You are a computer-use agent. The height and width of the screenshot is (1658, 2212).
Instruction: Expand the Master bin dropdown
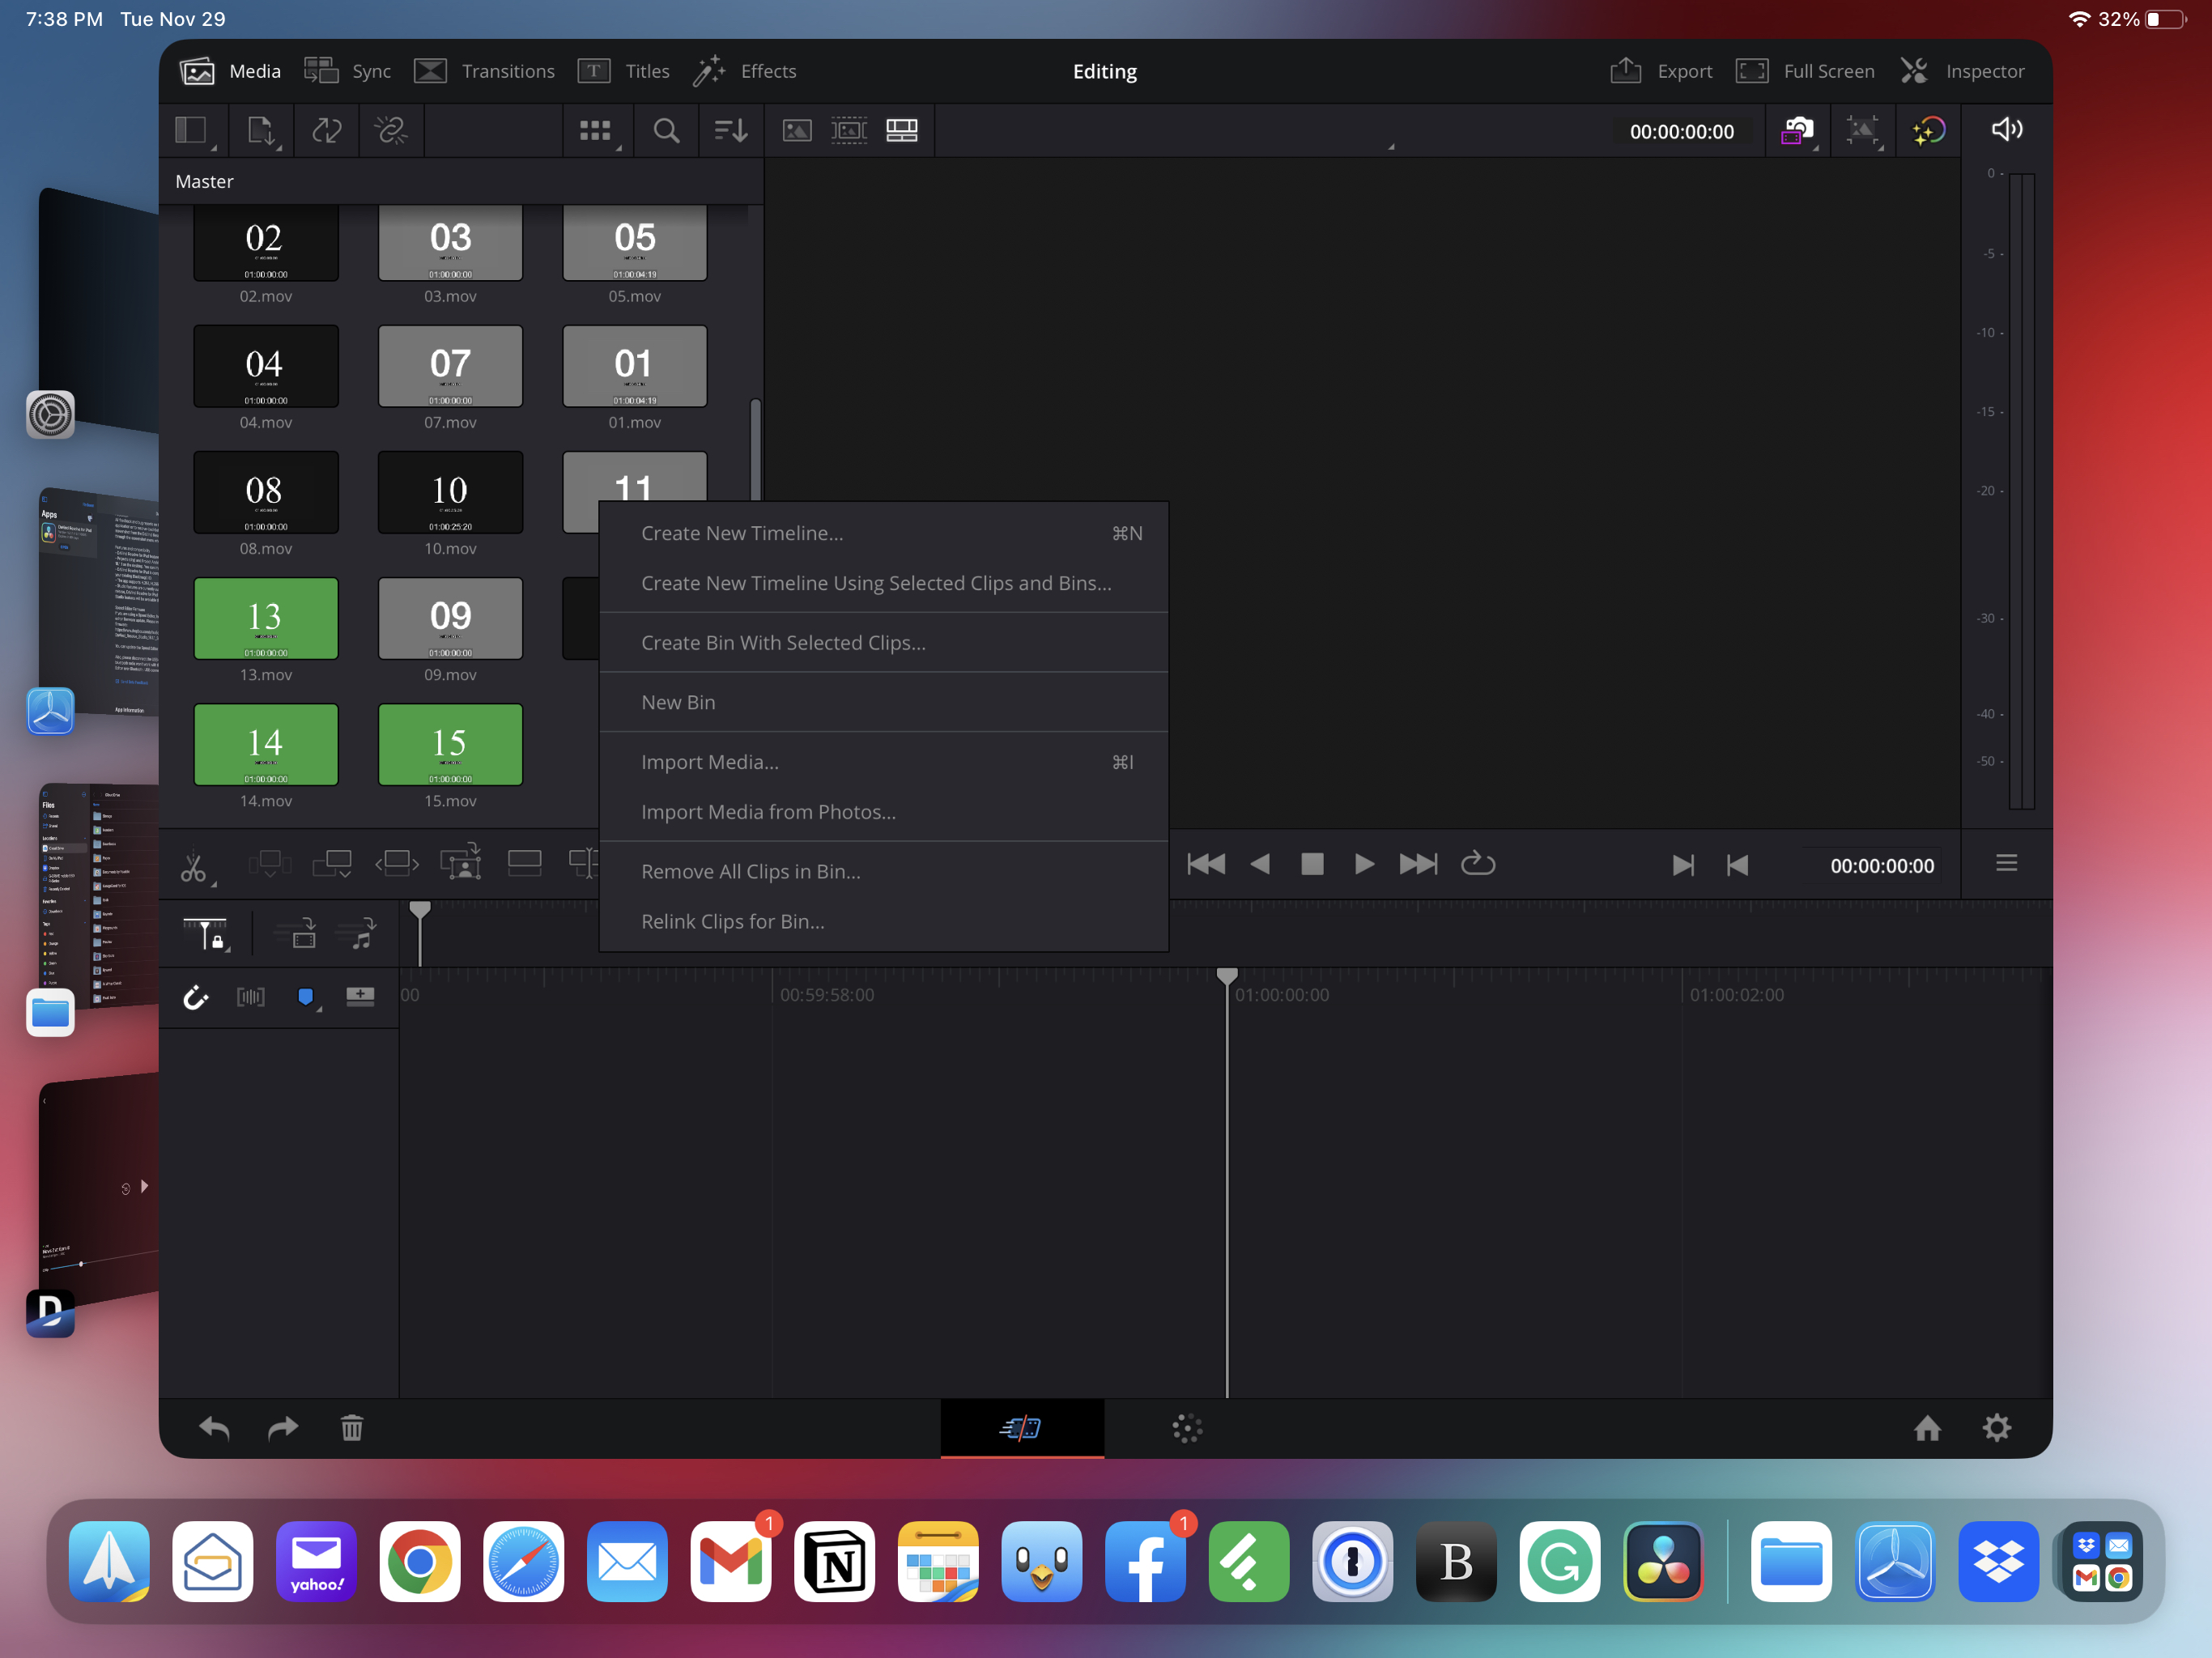204,181
